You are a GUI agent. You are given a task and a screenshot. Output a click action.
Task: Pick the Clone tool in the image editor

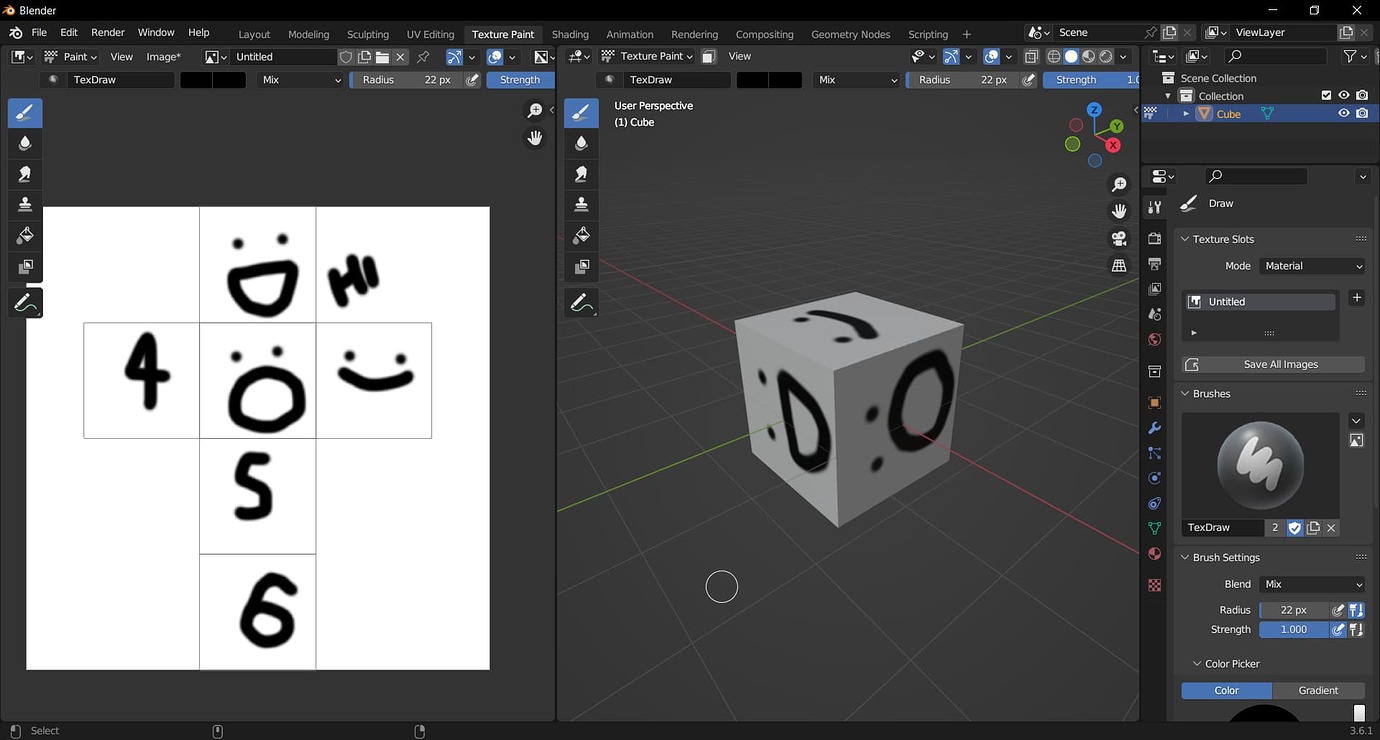pos(25,205)
